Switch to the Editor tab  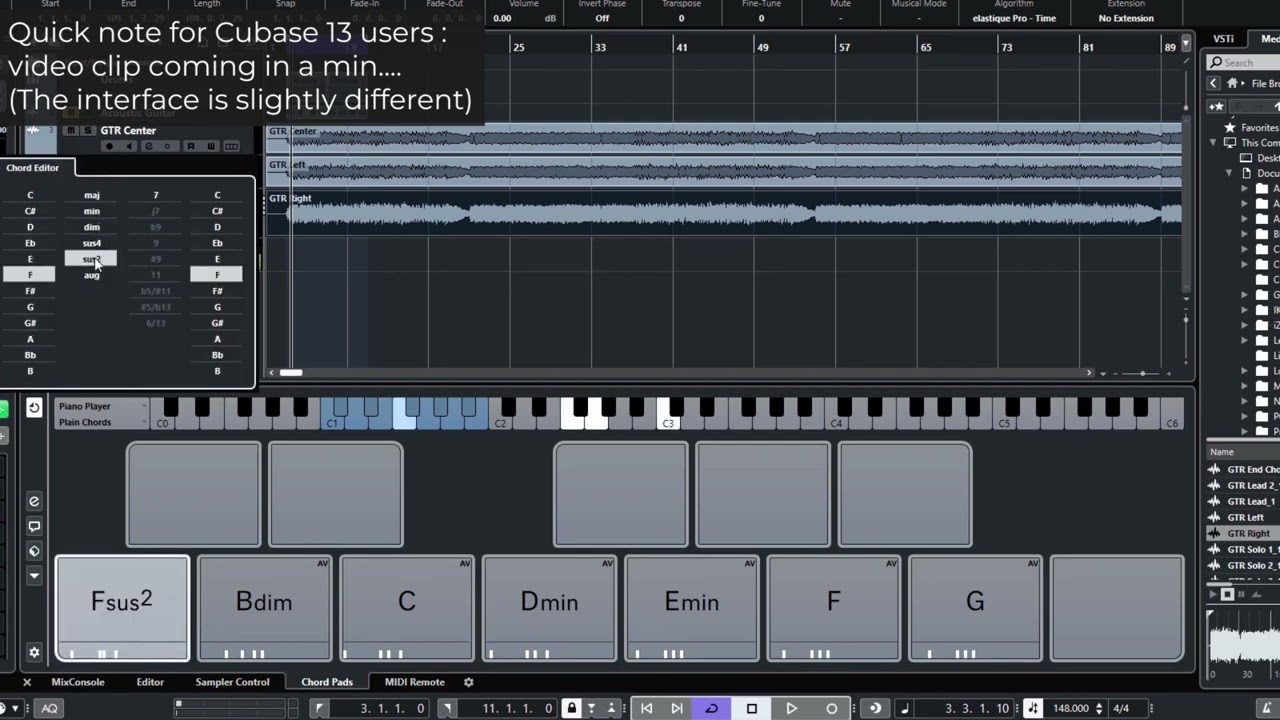(x=150, y=682)
